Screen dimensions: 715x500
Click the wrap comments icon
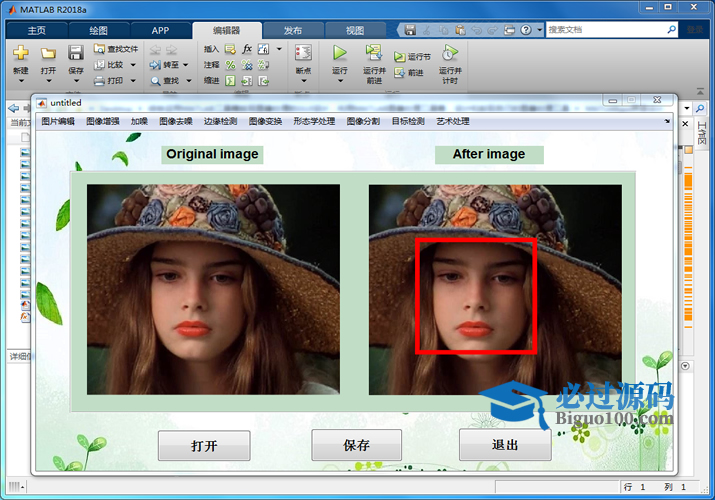click(x=263, y=65)
